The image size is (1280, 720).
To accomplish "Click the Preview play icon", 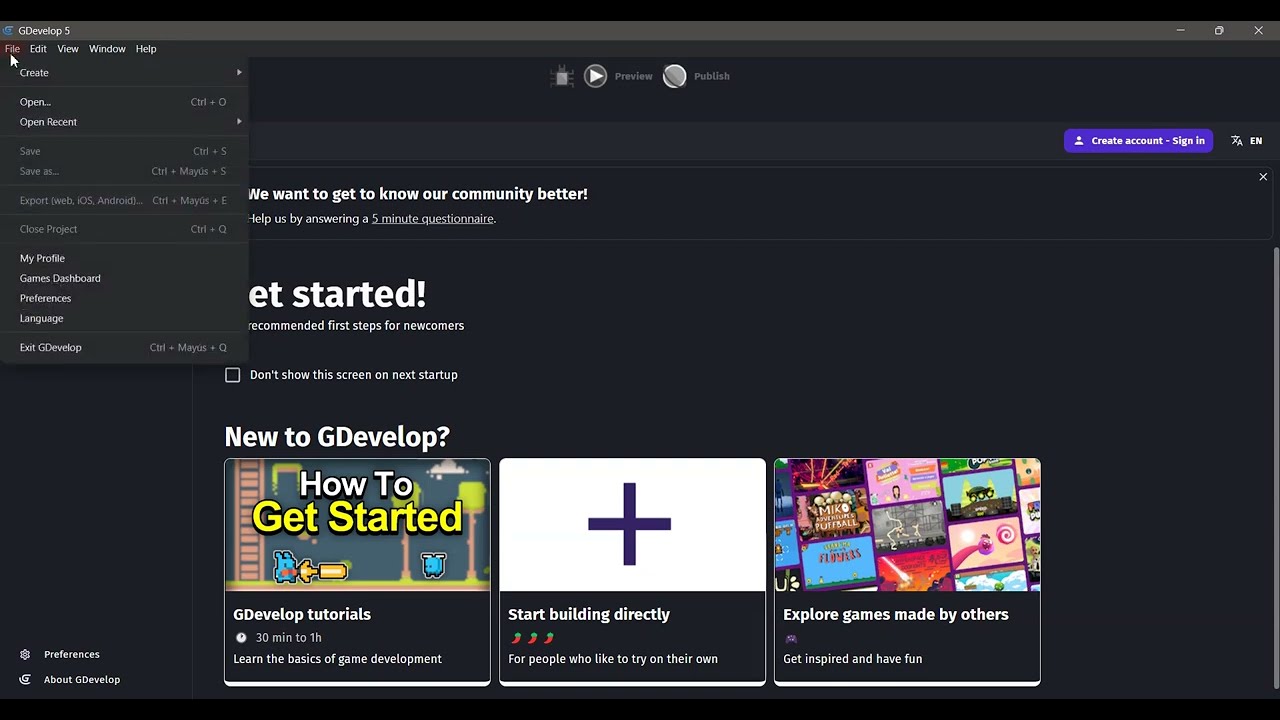I will (595, 76).
